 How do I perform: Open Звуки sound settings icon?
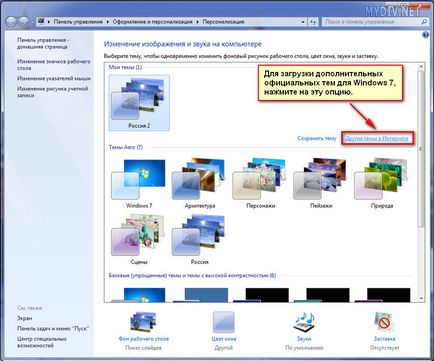(304, 322)
